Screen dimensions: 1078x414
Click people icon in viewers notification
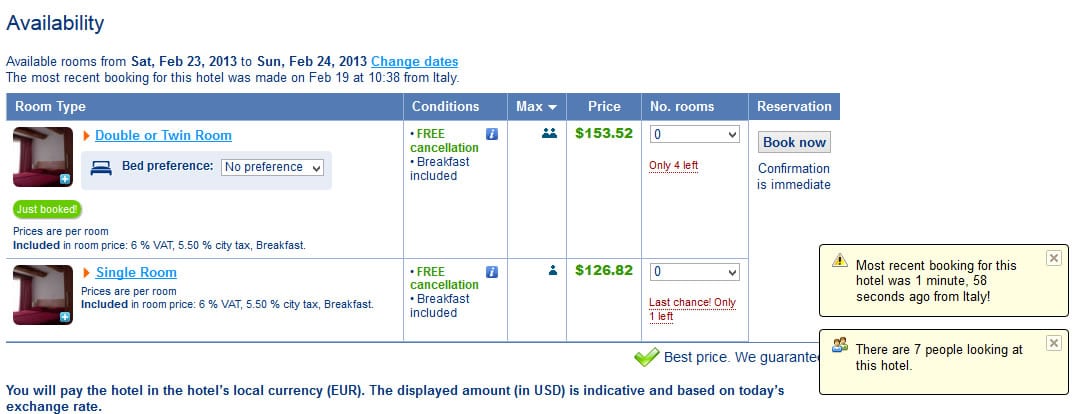pos(839,345)
